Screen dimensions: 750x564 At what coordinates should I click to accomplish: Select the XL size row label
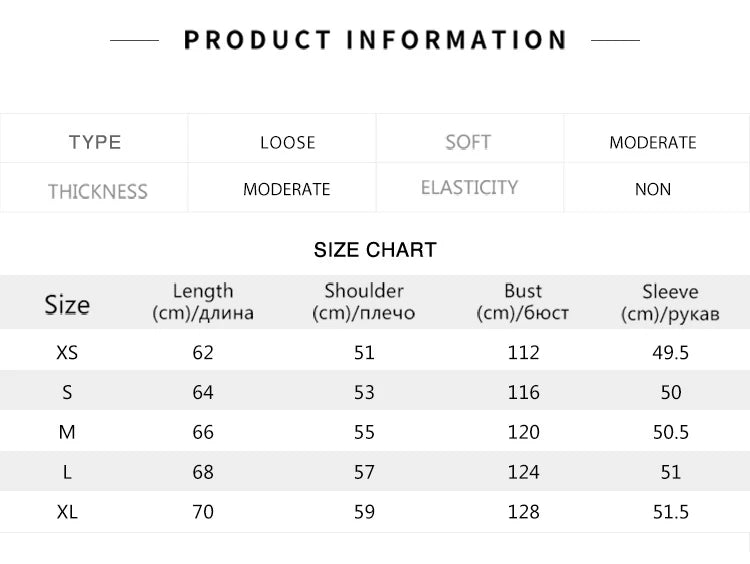[67, 512]
